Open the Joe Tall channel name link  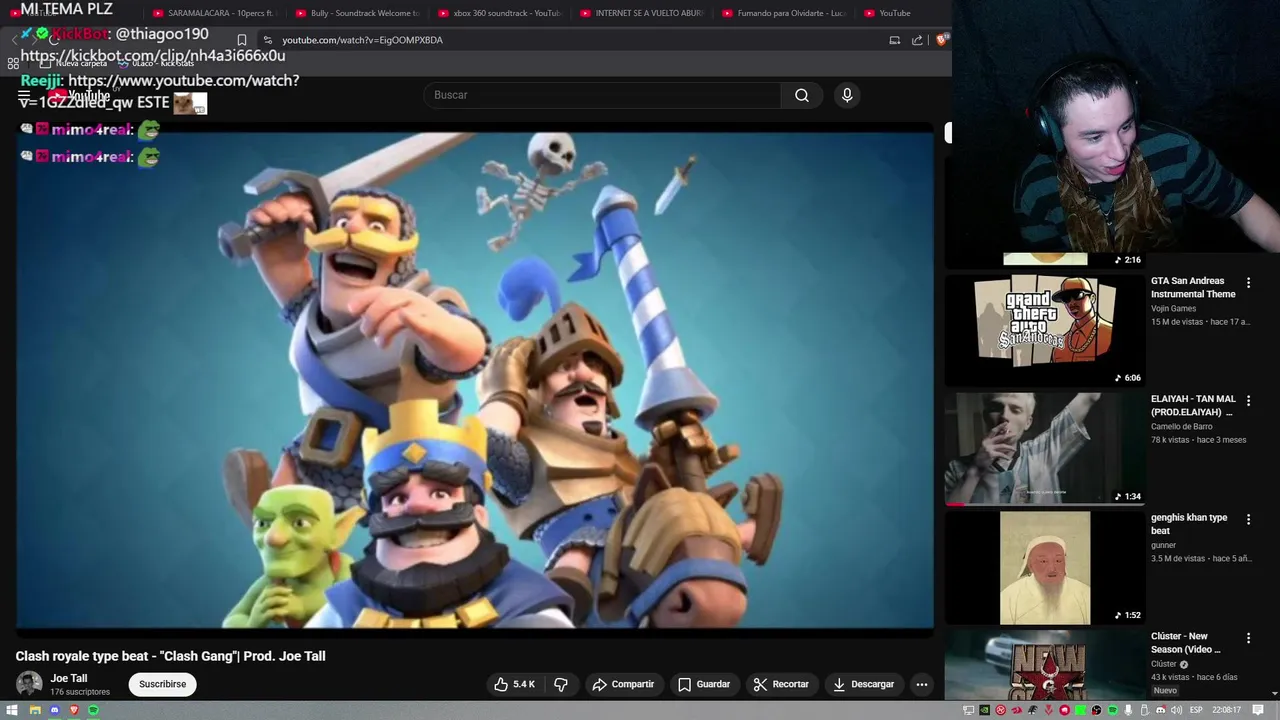69,678
